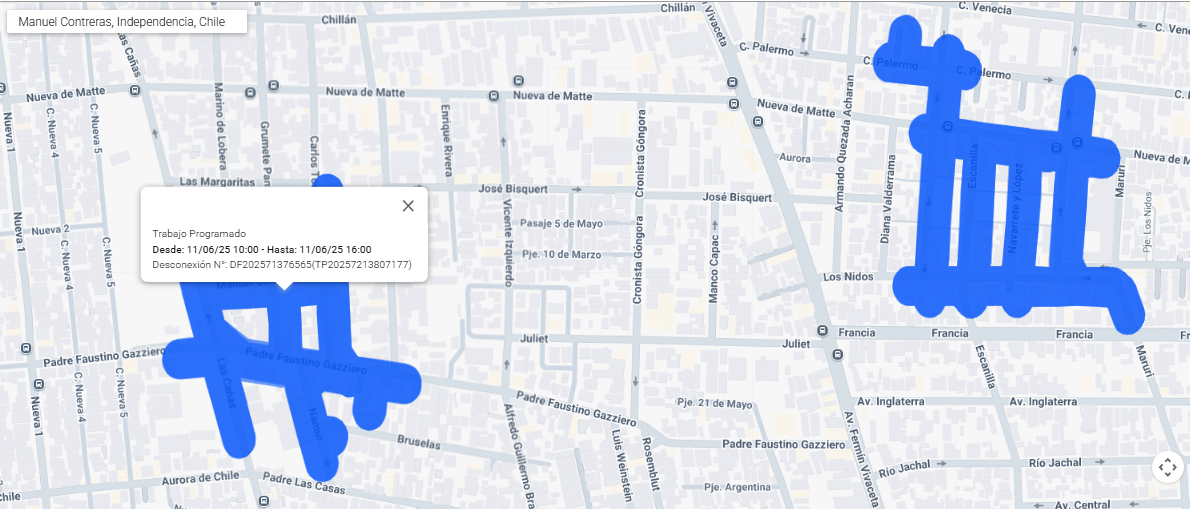This screenshot has width=1190, height=509.
Task: Click the Manuel Contreras address search field
Action: point(127,22)
